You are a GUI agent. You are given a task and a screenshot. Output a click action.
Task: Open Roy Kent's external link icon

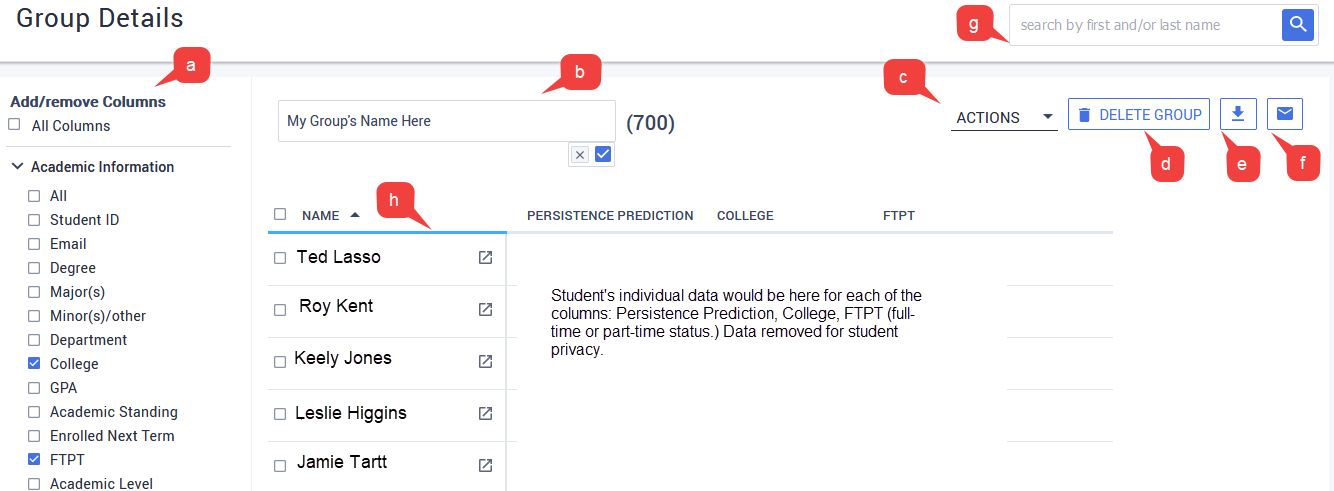485,309
